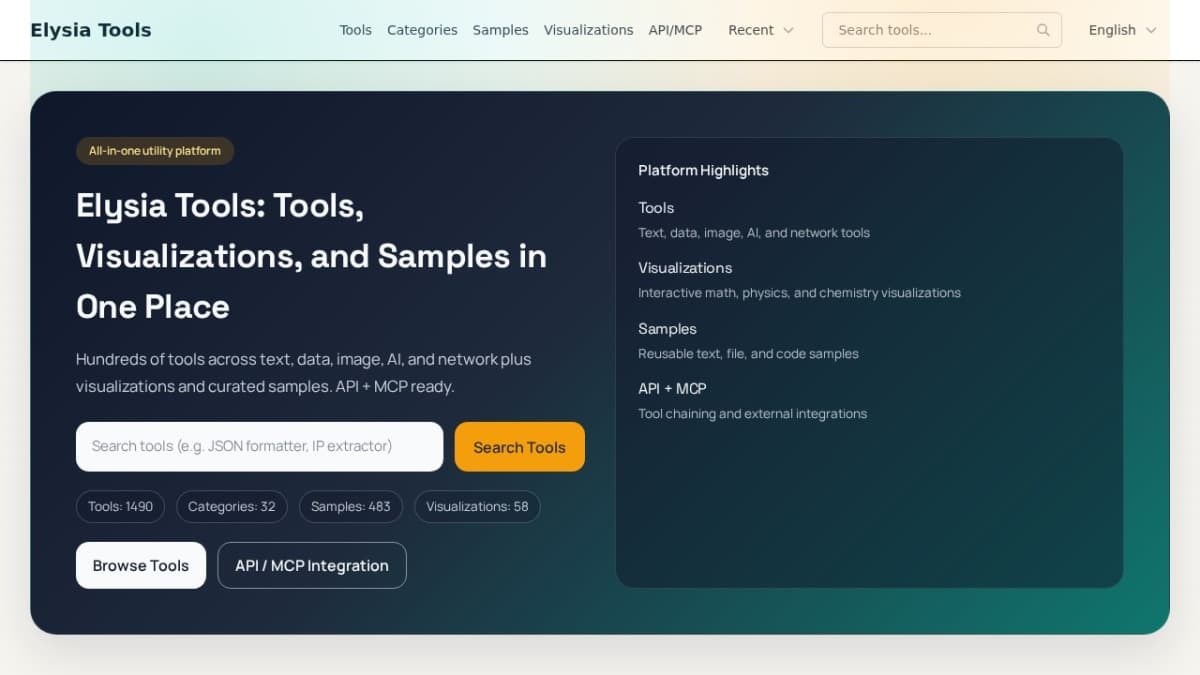This screenshot has width=1200, height=675.
Task: Open the Visualizations navigation item
Action: coord(588,30)
